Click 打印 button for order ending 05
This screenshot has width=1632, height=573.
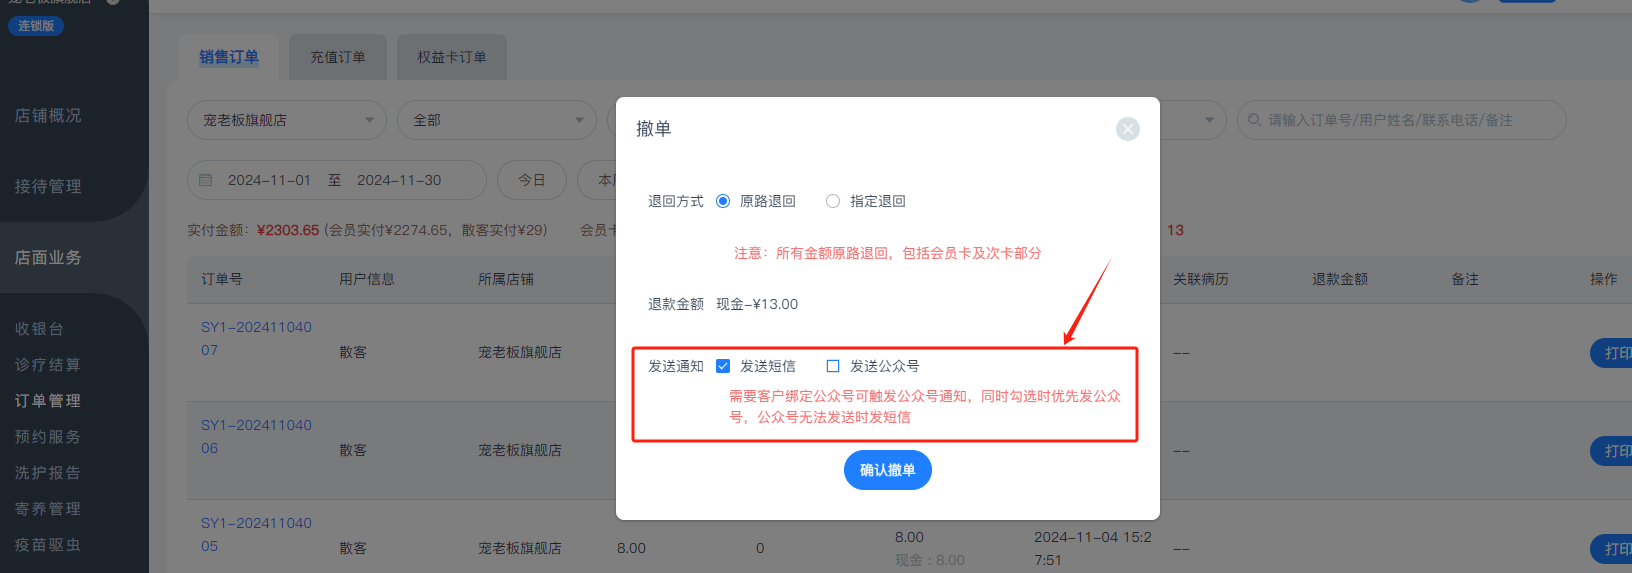1611,549
